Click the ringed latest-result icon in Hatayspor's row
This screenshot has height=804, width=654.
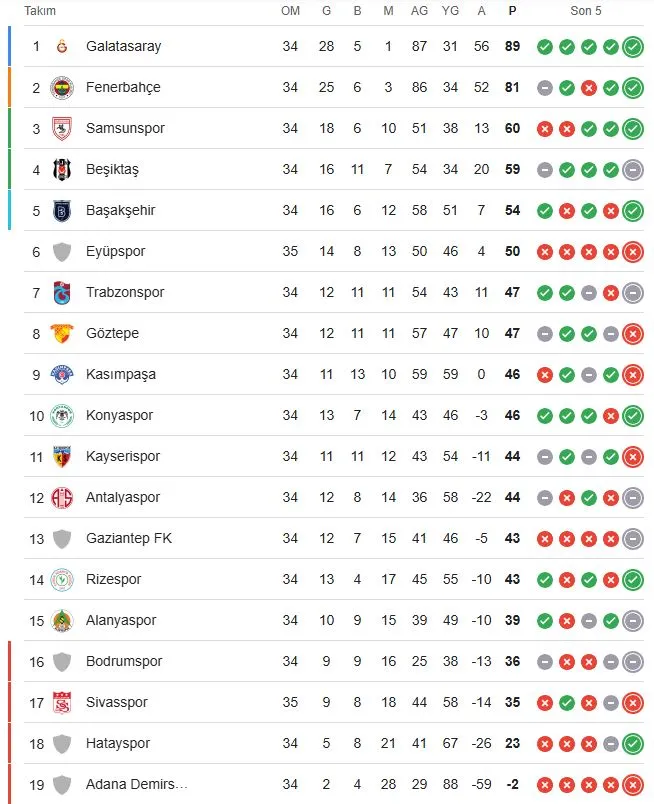tap(632, 744)
